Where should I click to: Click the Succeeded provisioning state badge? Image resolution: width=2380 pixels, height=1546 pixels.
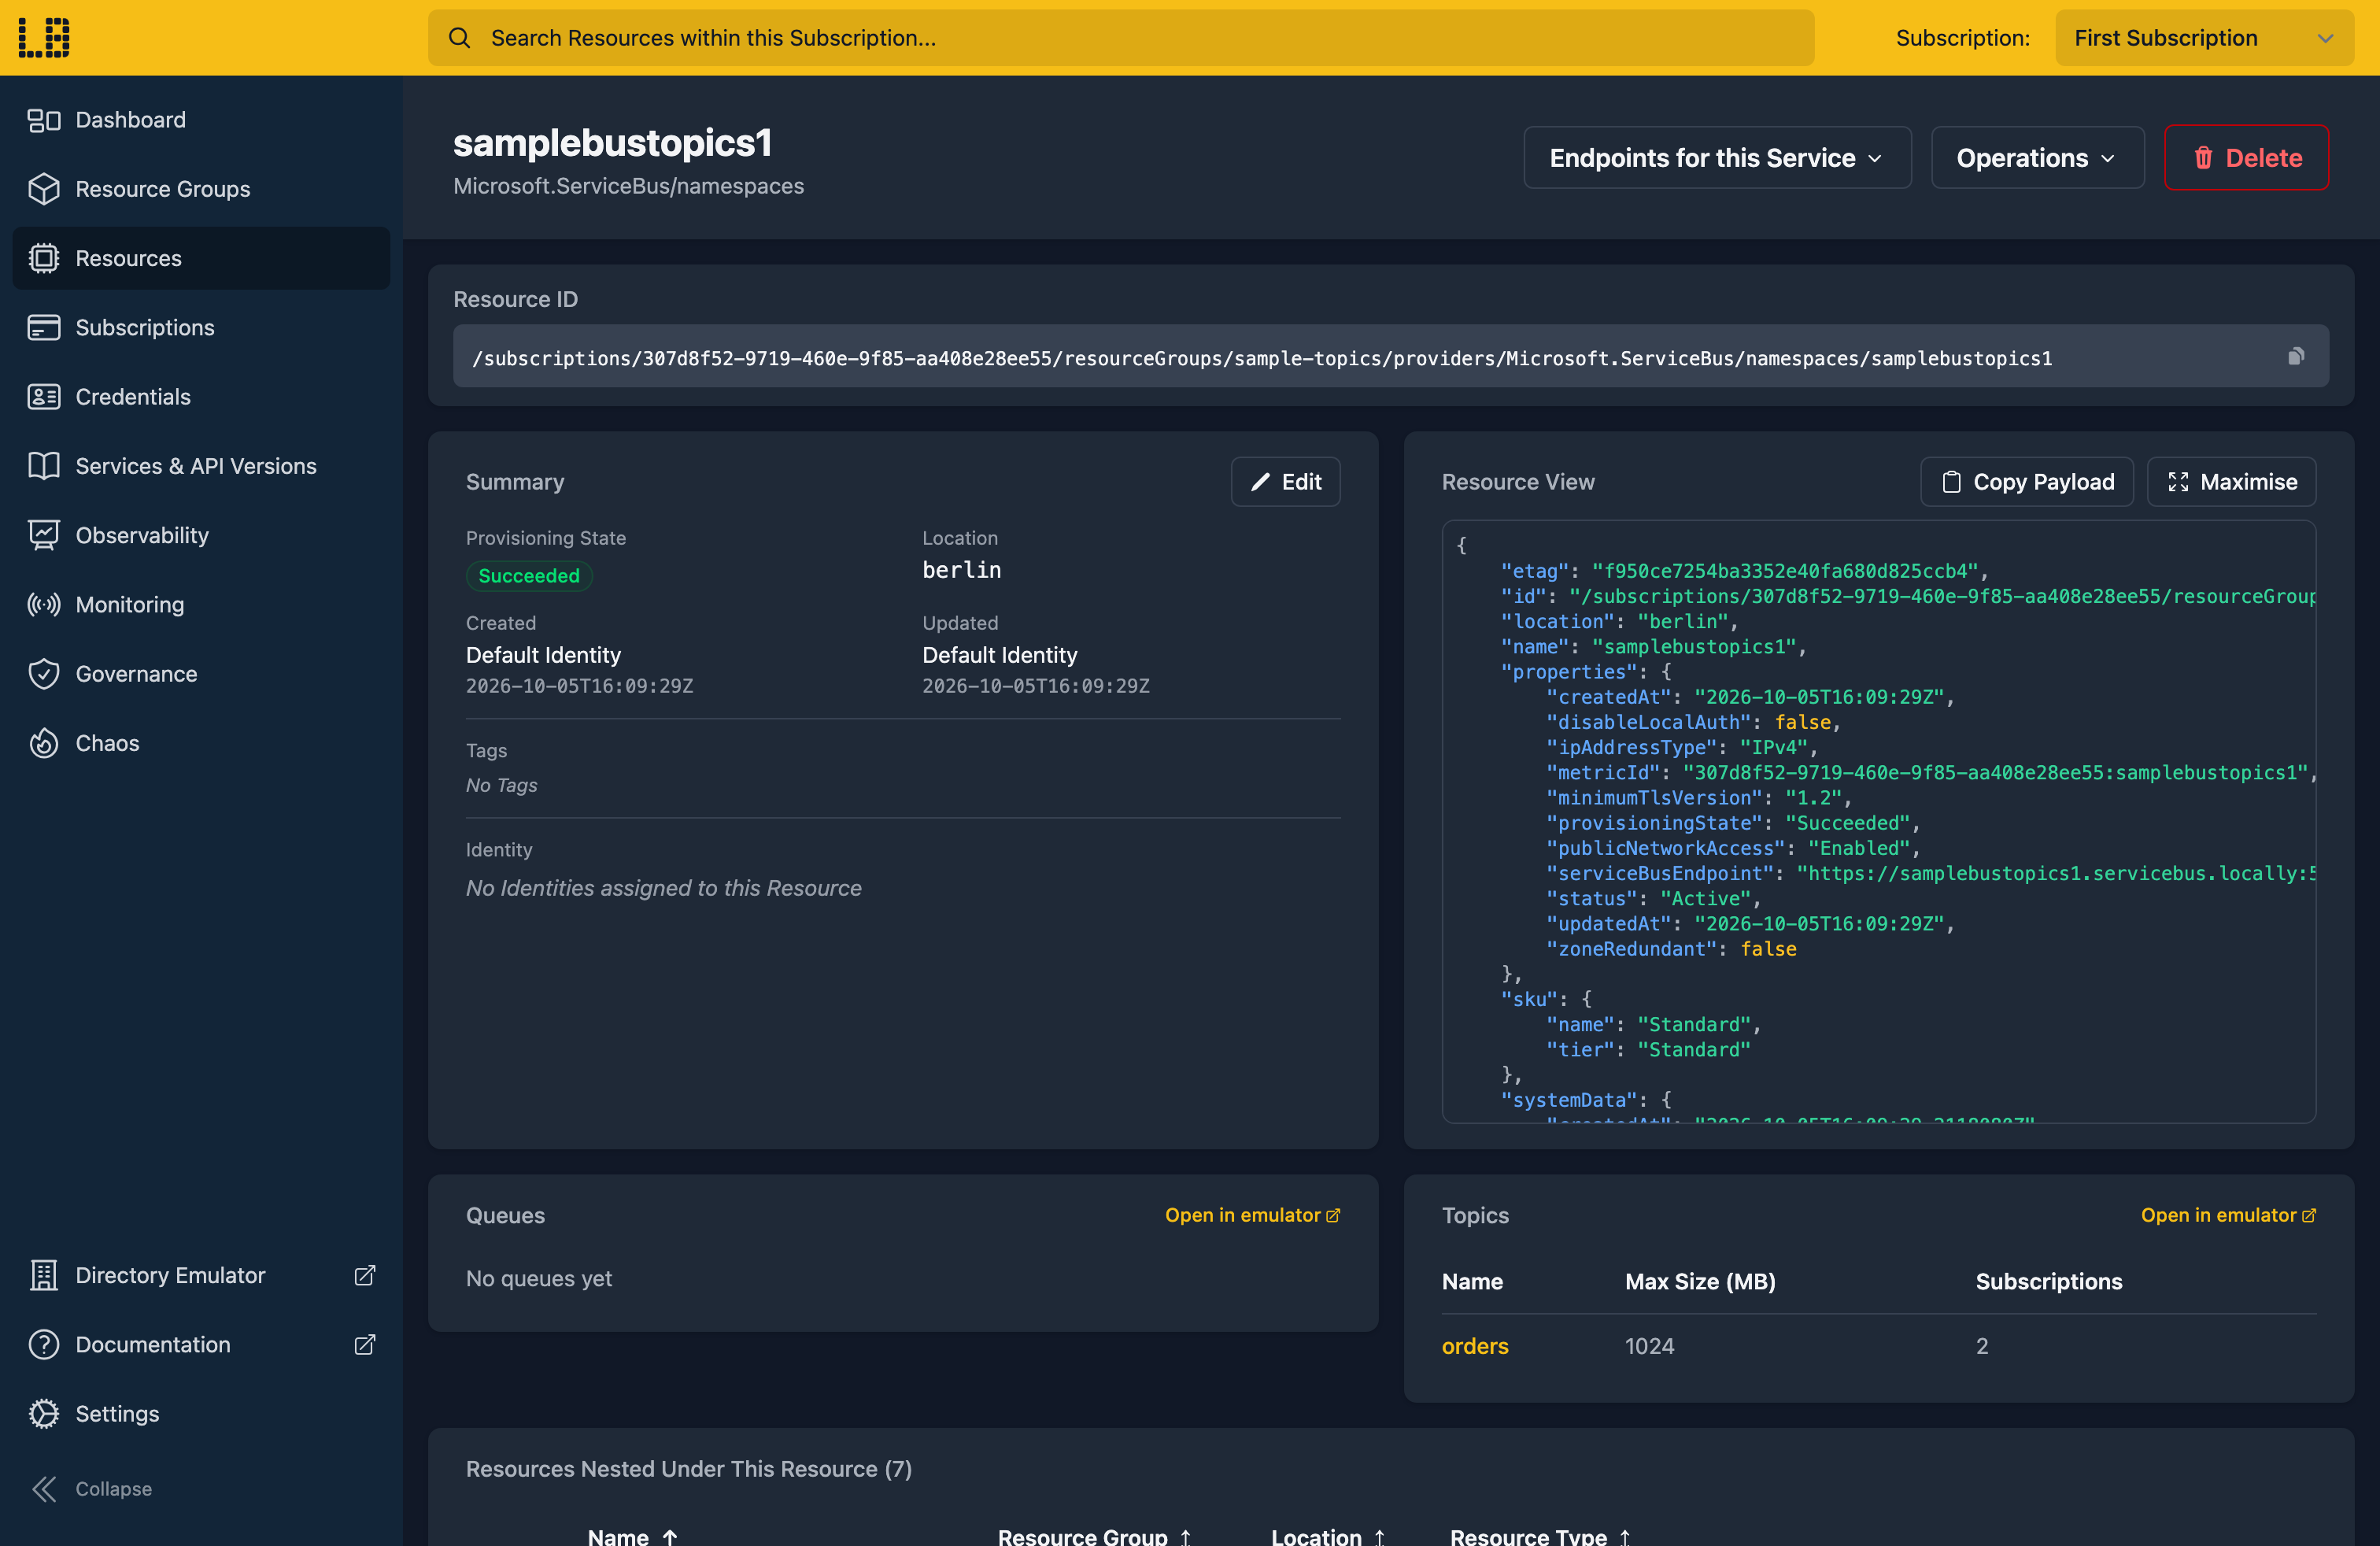529,576
